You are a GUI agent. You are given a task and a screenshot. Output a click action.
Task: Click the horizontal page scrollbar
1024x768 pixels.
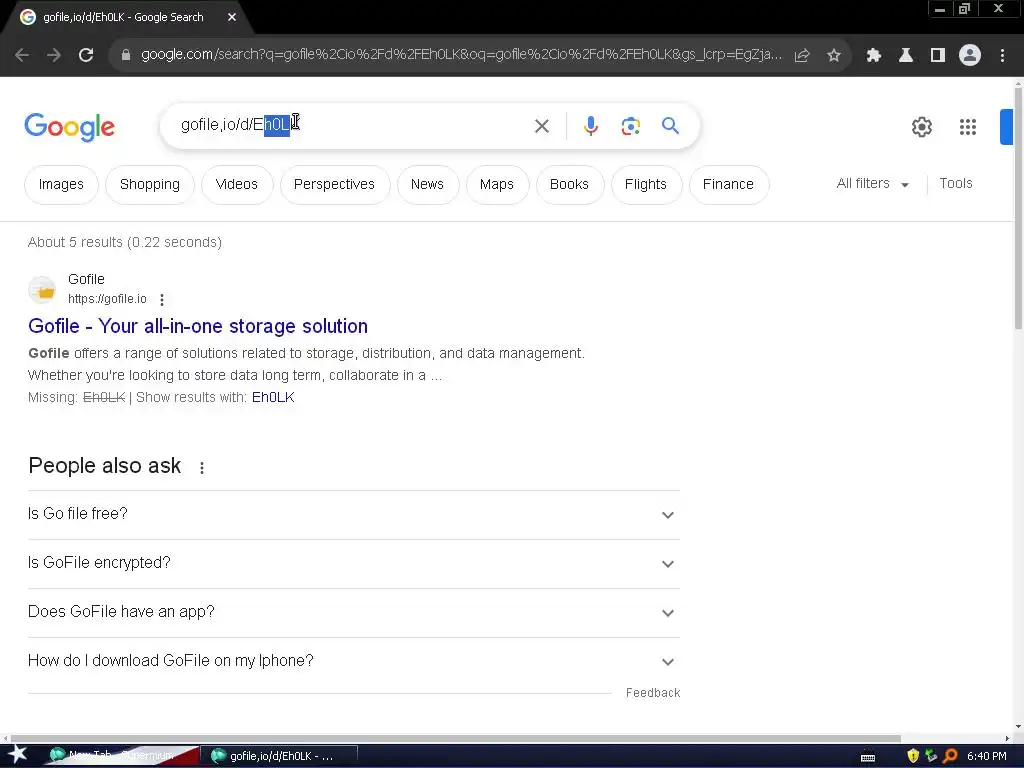point(456,739)
